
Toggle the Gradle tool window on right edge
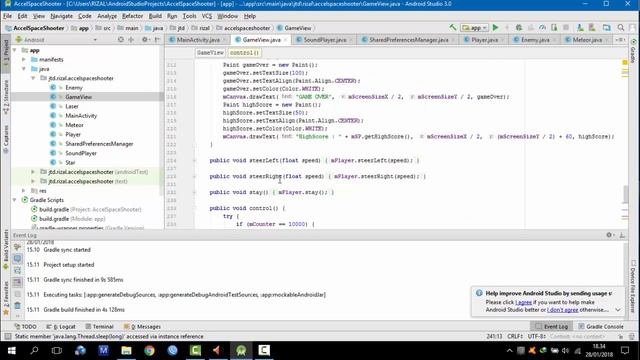(x=633, y=51)
